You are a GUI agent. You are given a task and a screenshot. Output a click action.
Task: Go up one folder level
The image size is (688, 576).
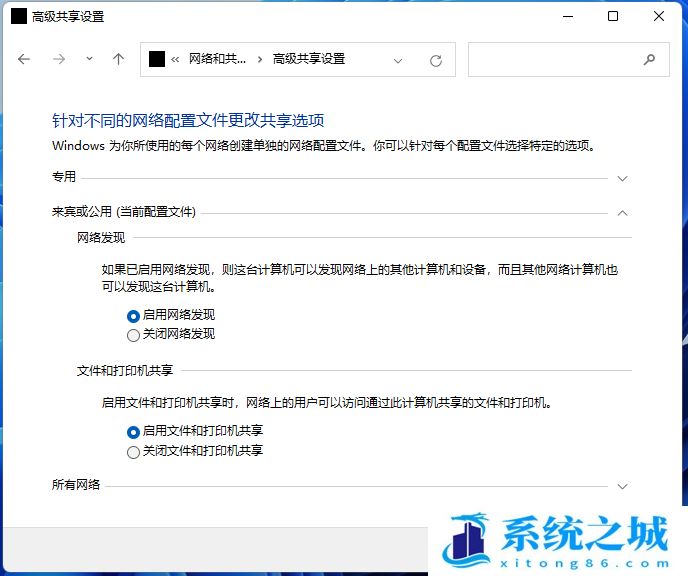point(118,59)
